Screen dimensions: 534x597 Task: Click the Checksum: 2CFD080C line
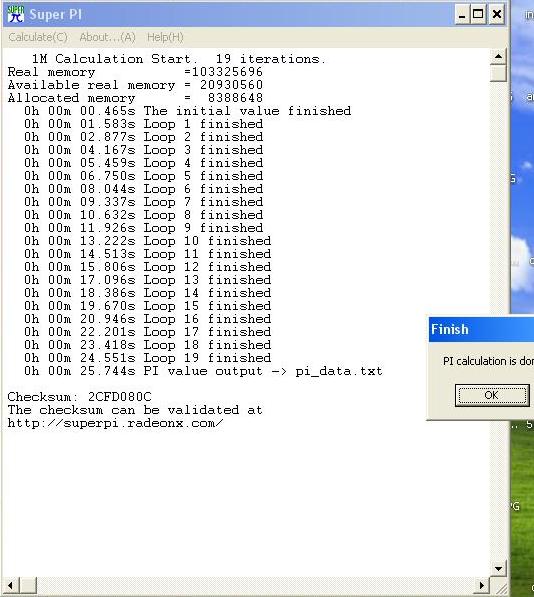click(x=79, y=397)
